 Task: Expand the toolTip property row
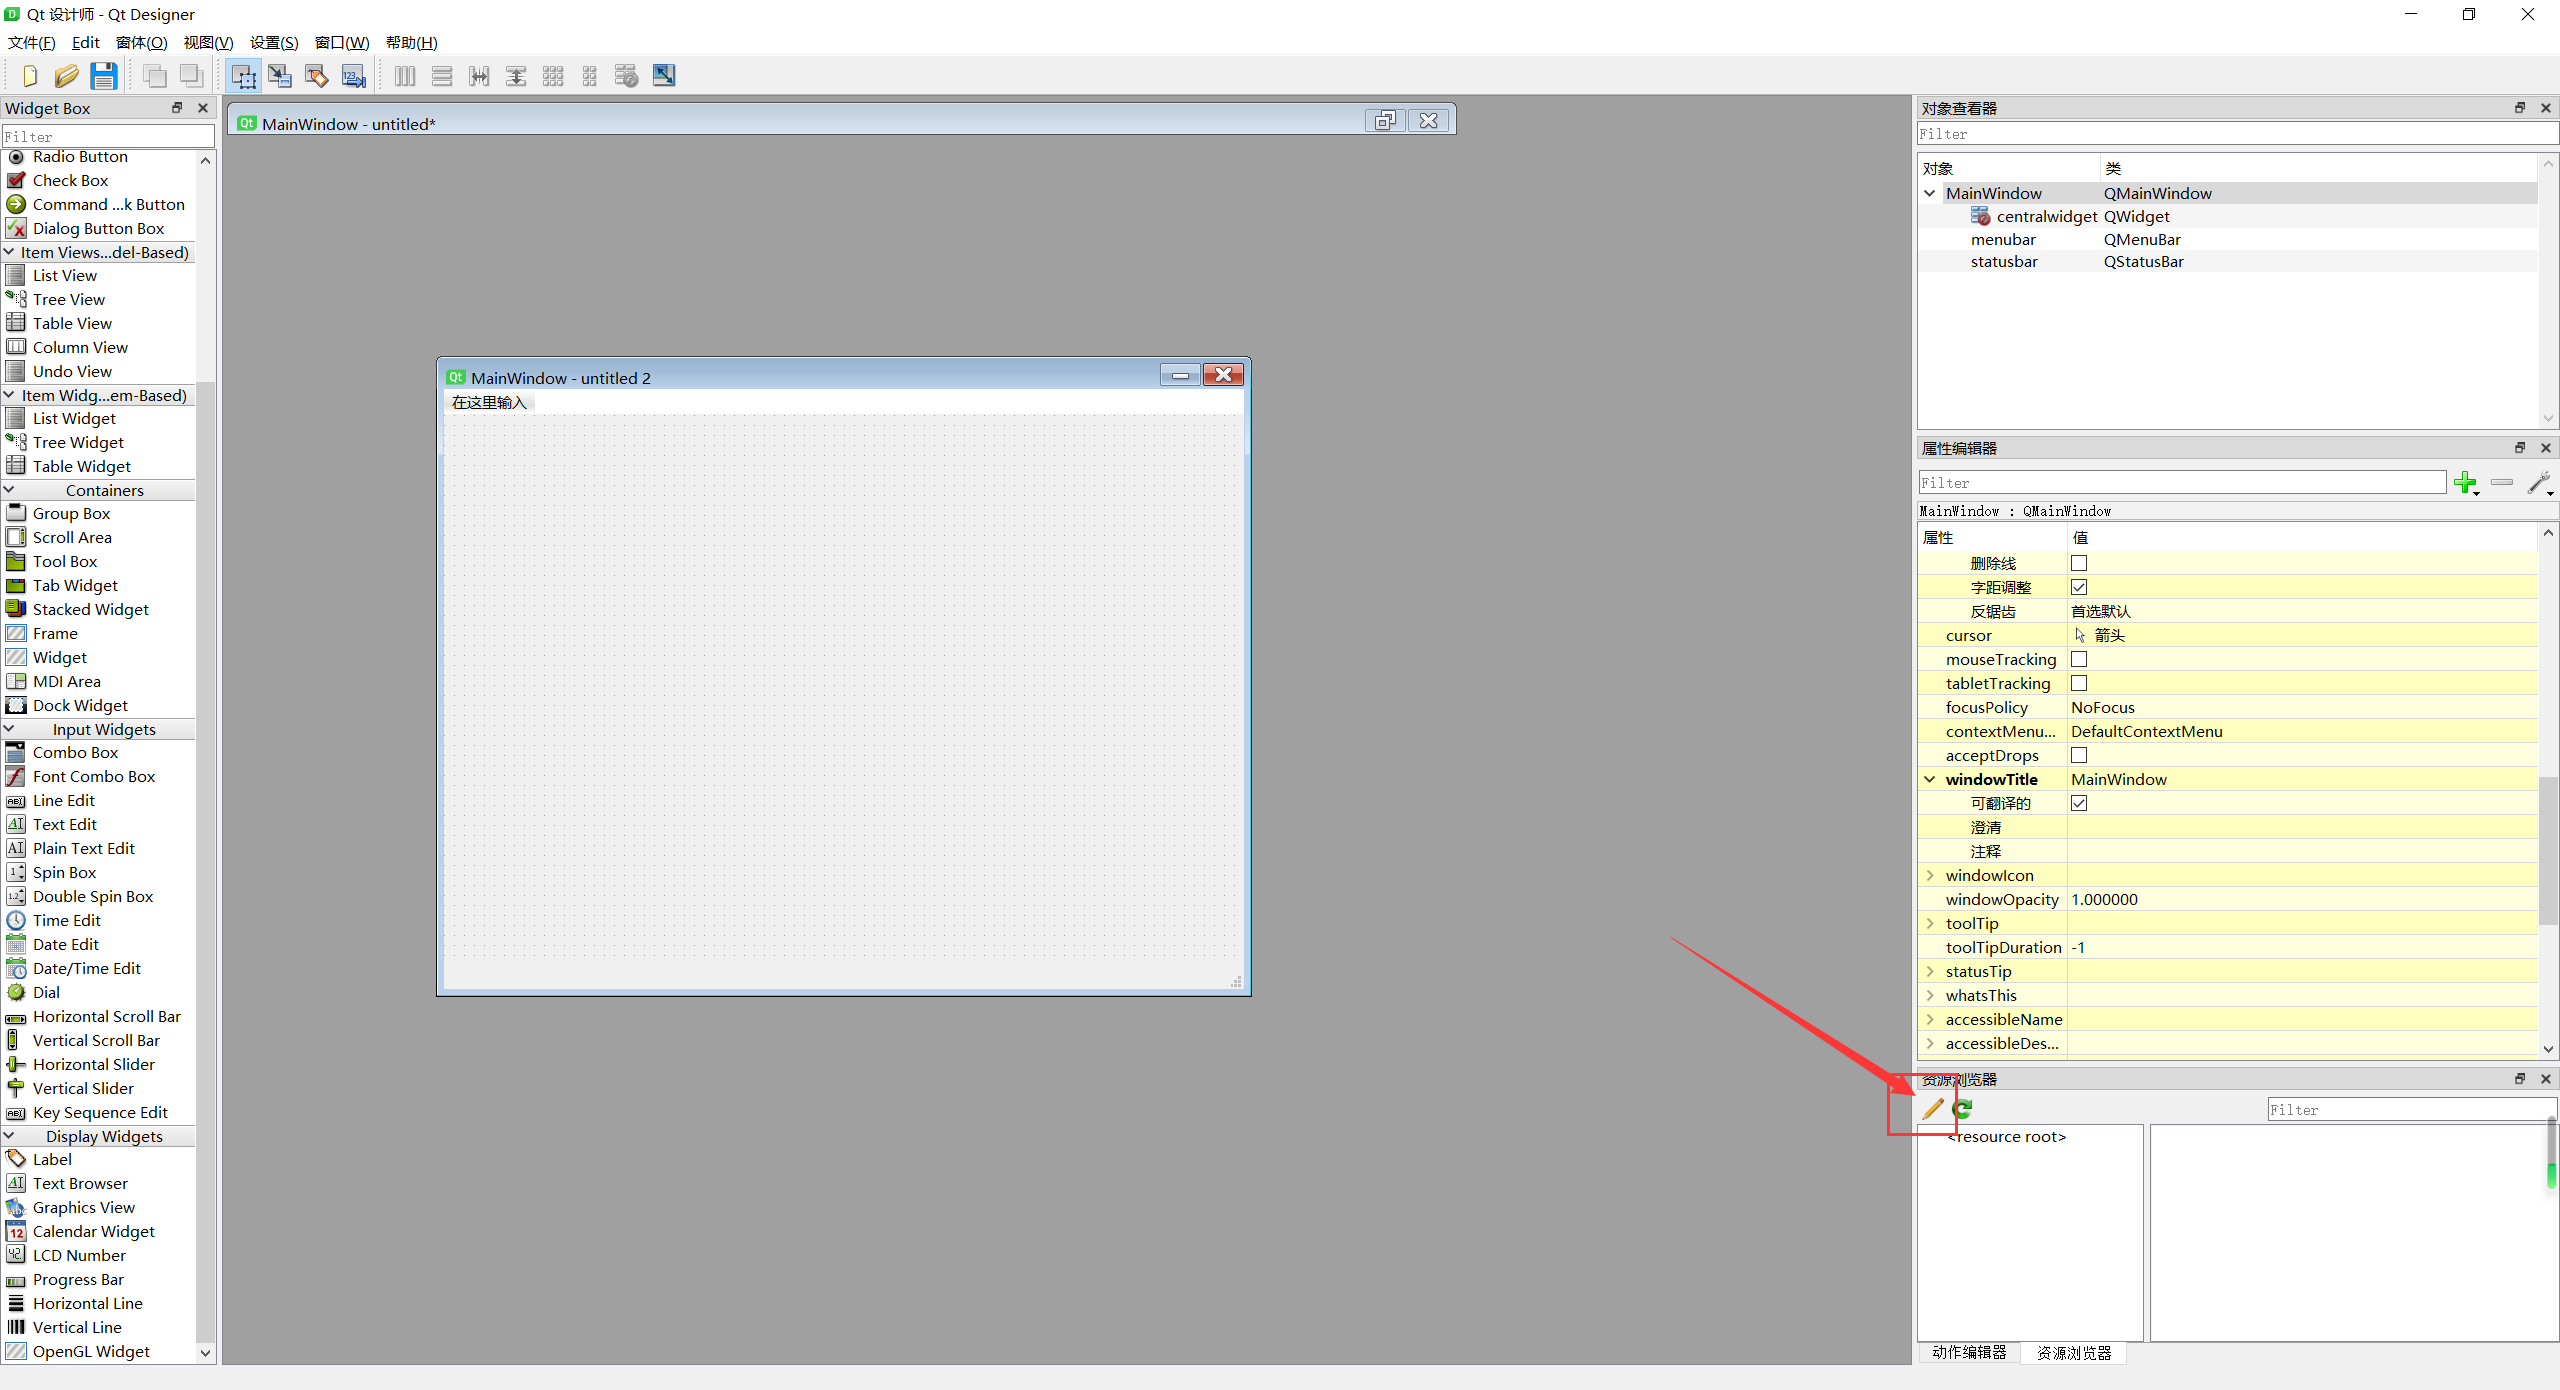(x=1930, y=924)
